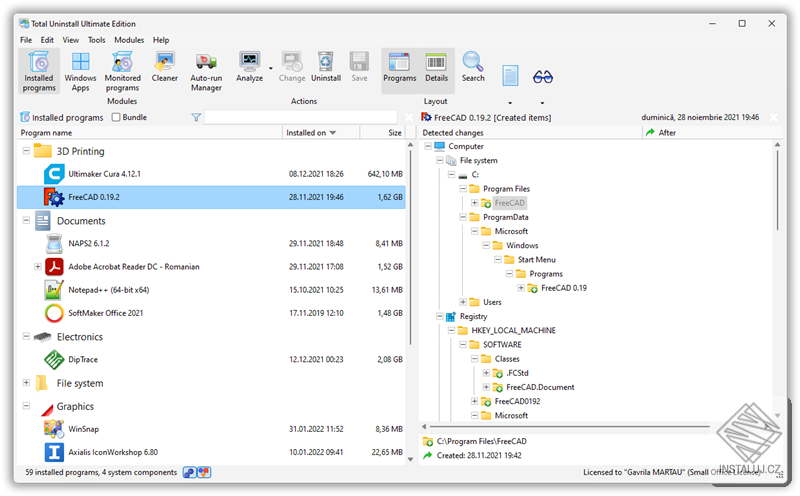This screenshot has width=800, height=496.
Task: Open the Tools menu
Action: click(x=96, y=40)
